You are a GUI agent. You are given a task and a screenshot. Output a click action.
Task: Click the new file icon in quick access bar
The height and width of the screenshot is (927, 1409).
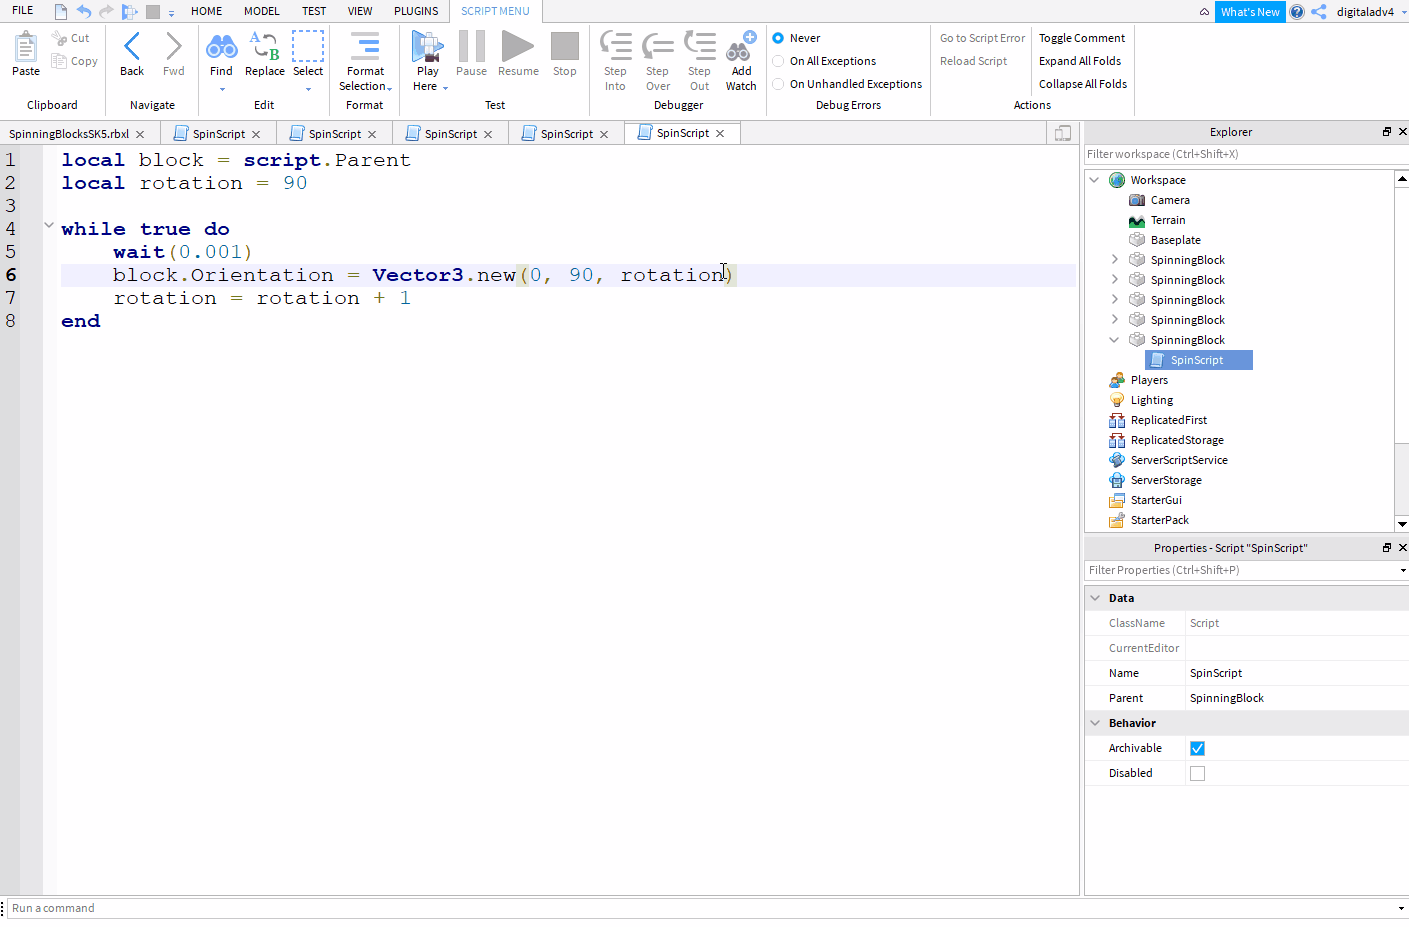click(x=61, y=12)
